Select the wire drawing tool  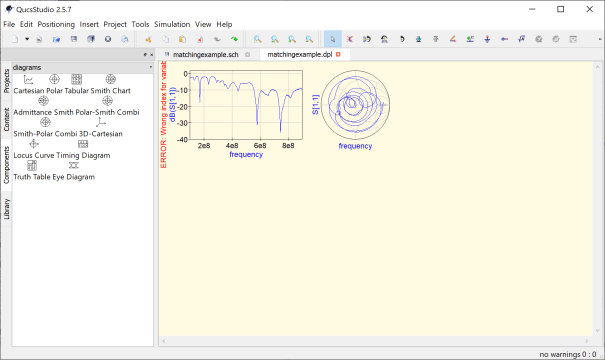453,39
